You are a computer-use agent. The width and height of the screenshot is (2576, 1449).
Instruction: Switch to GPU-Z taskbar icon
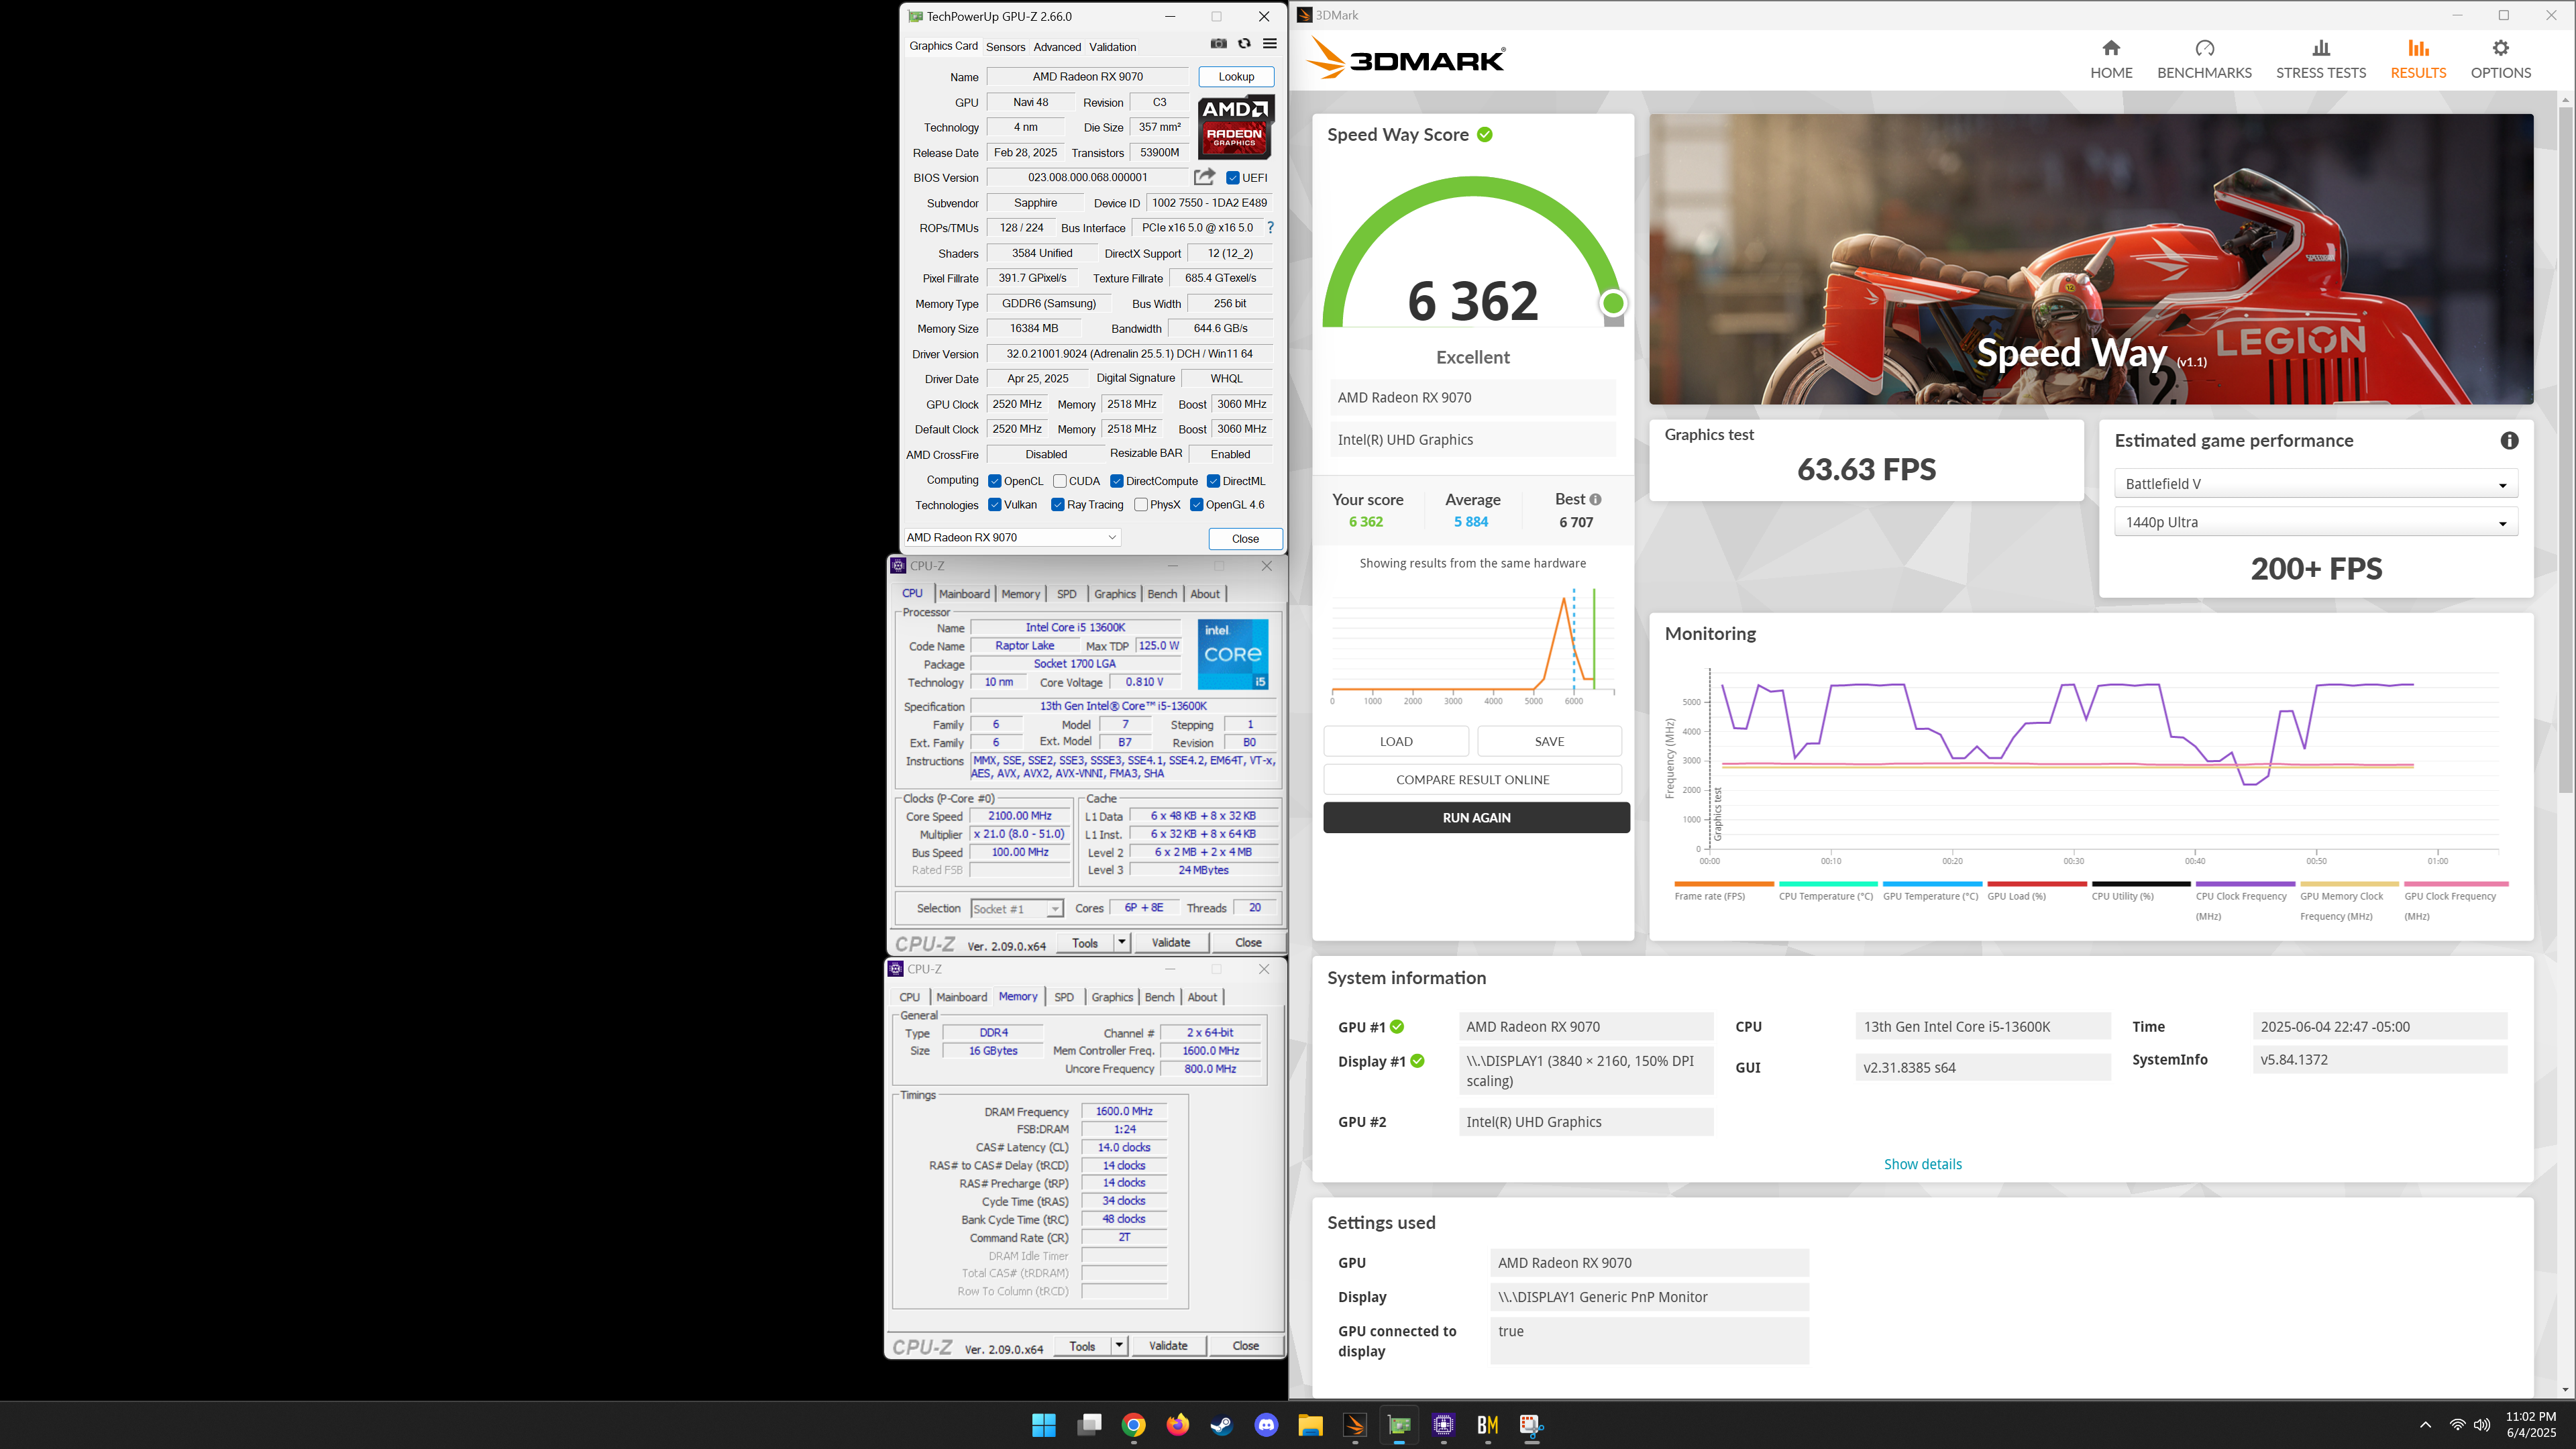coord(1399,1425)
